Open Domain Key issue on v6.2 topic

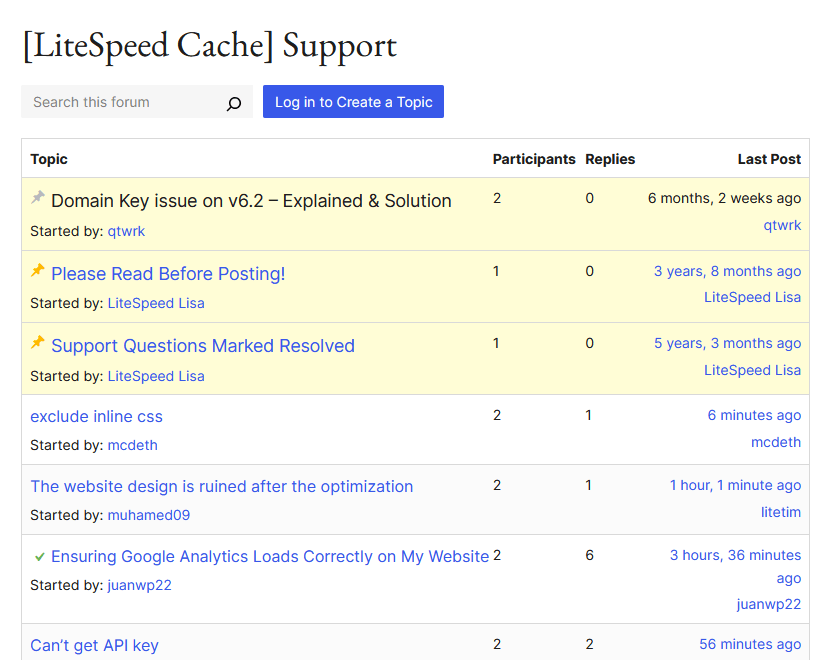251,201
